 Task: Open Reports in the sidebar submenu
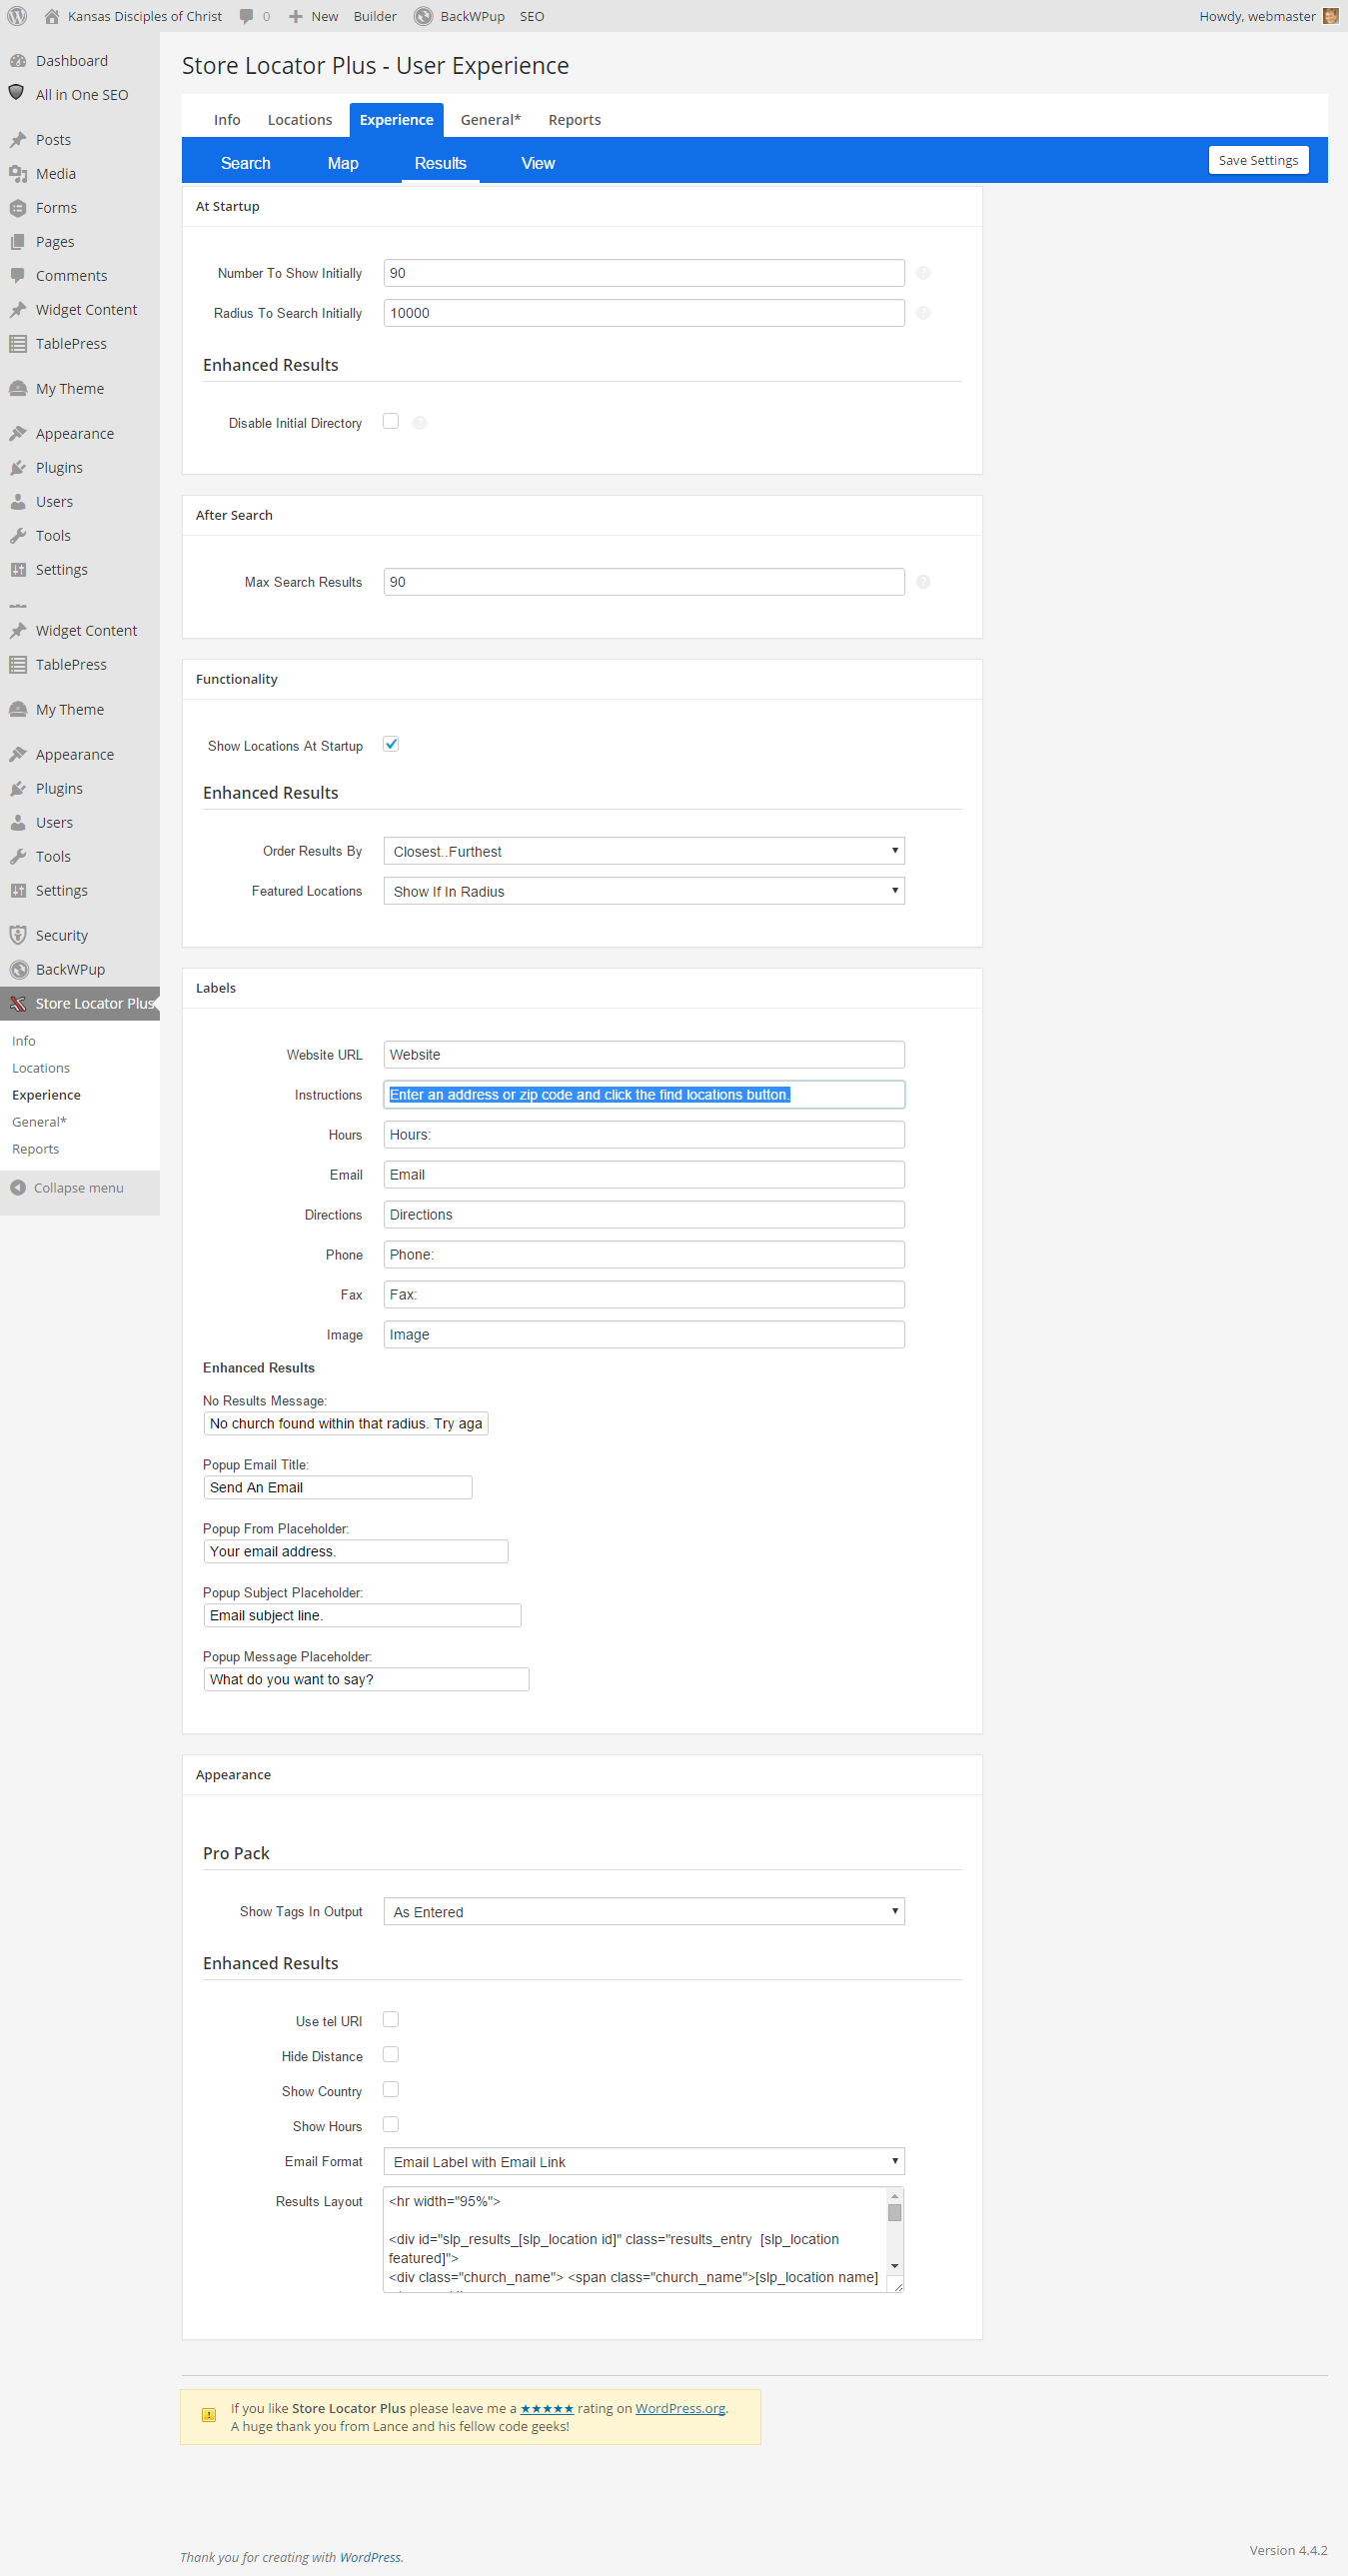[36, 1149]
